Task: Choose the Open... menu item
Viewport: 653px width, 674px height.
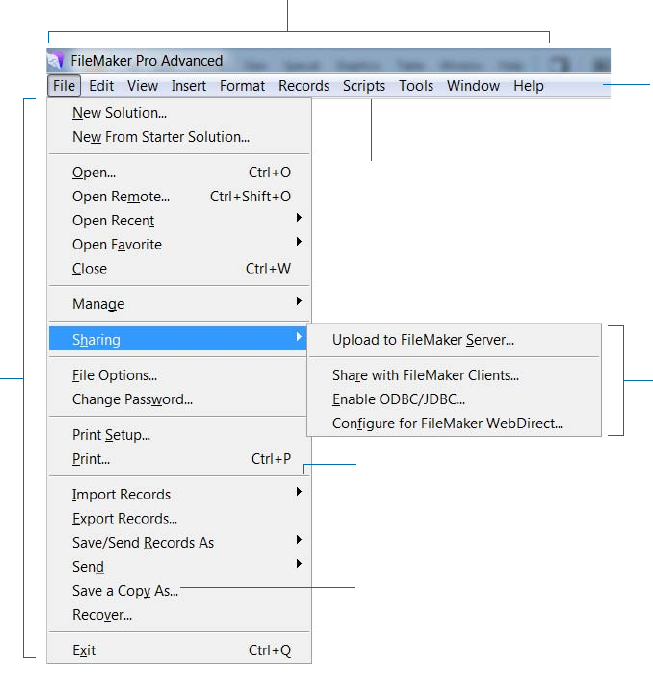Action: pyautogui.click(x=179, y=172)
